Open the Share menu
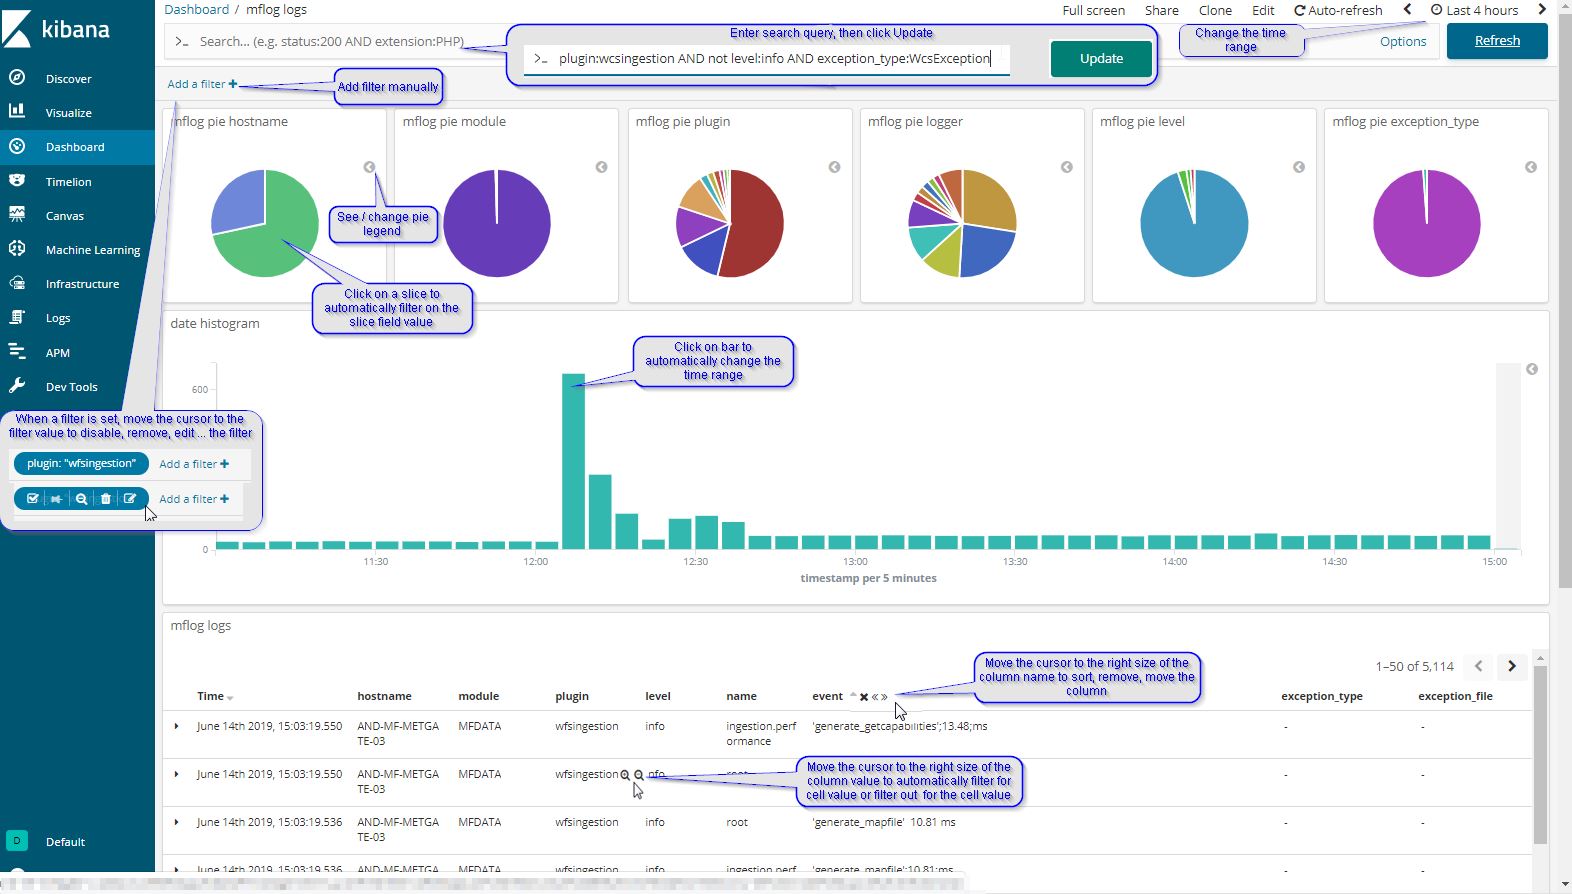Screen dimensions: 1572x894 1161,10
